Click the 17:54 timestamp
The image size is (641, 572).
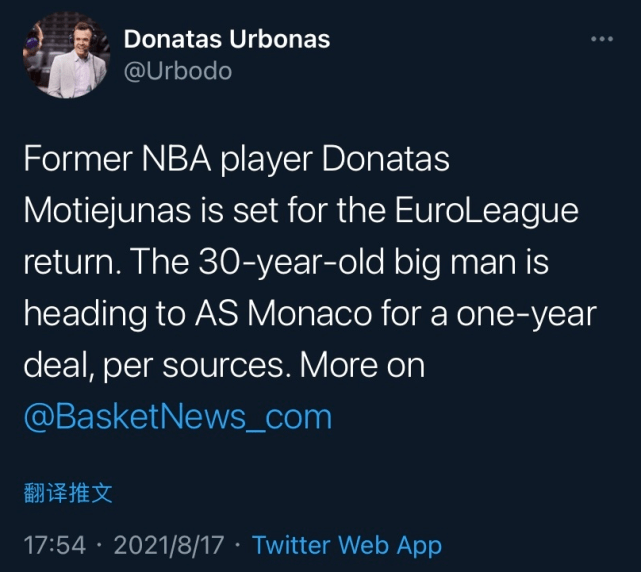[x=51, y=546]
